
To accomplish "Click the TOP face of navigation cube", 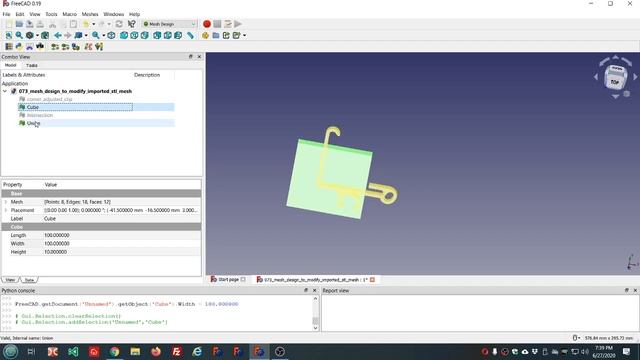I will pos(615,82).
